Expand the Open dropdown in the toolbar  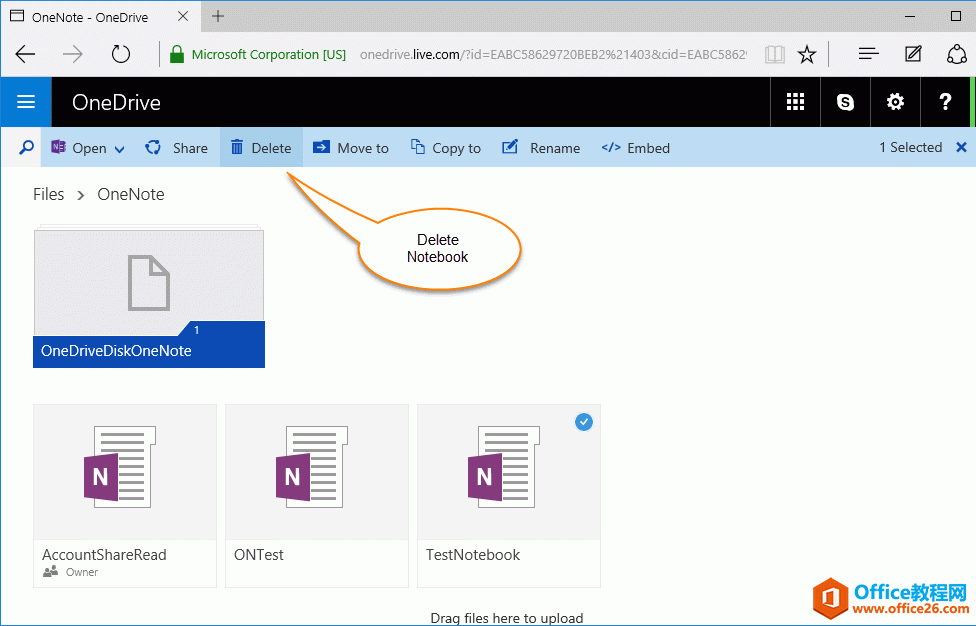click(118, 147)
